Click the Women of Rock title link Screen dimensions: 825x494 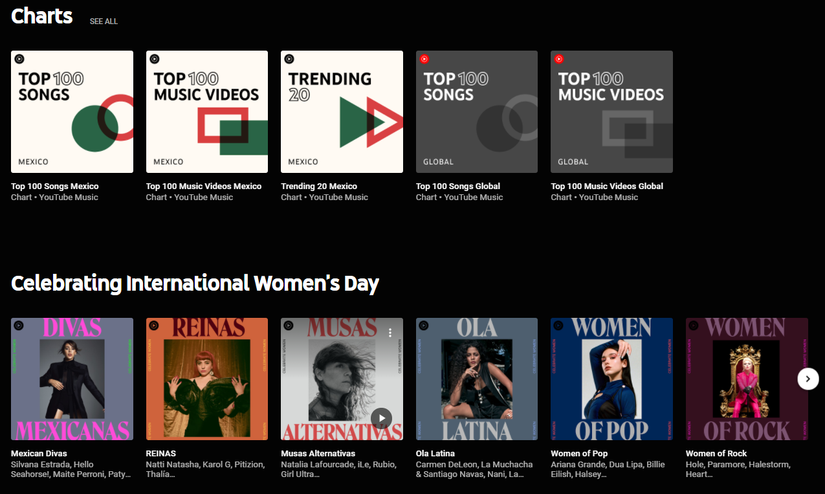716,453
